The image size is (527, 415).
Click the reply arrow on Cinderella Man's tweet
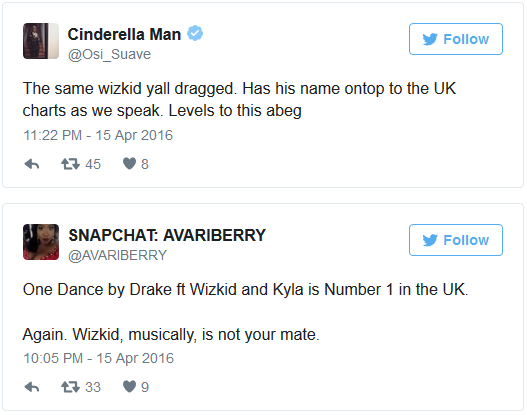pos(32,164)
